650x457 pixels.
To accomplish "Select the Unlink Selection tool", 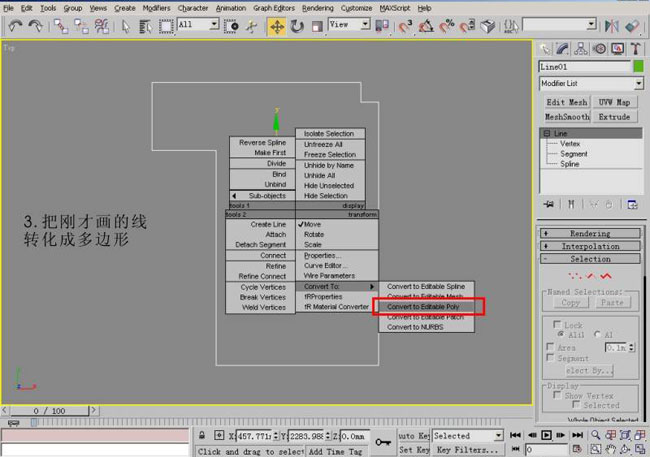I will click(x=81, y=26).
